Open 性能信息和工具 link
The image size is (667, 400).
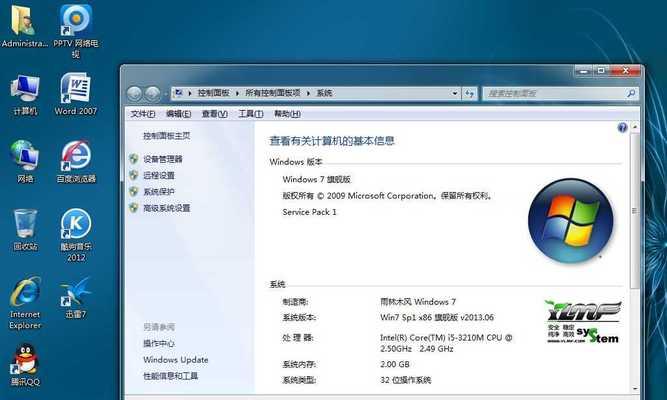[170, 376]
